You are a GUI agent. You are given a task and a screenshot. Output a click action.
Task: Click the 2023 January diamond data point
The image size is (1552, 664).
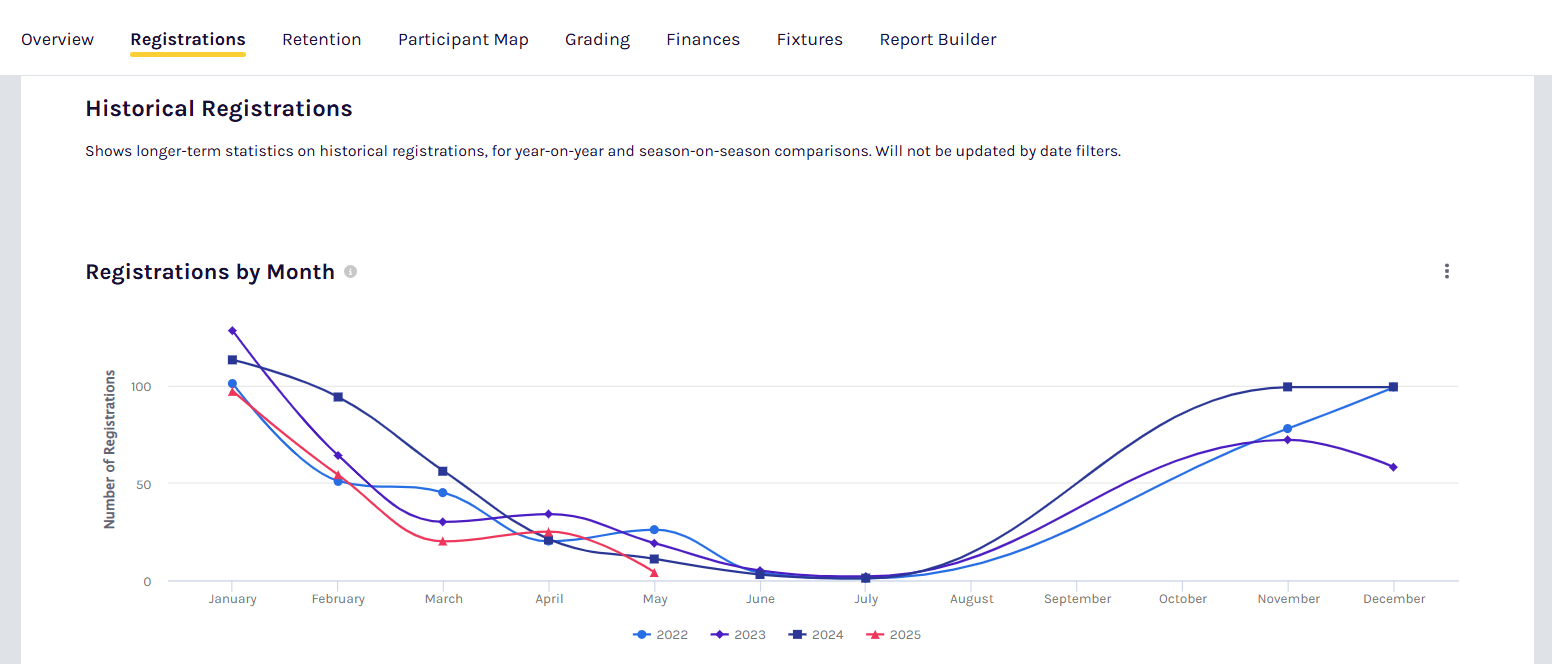coord(232,331)
